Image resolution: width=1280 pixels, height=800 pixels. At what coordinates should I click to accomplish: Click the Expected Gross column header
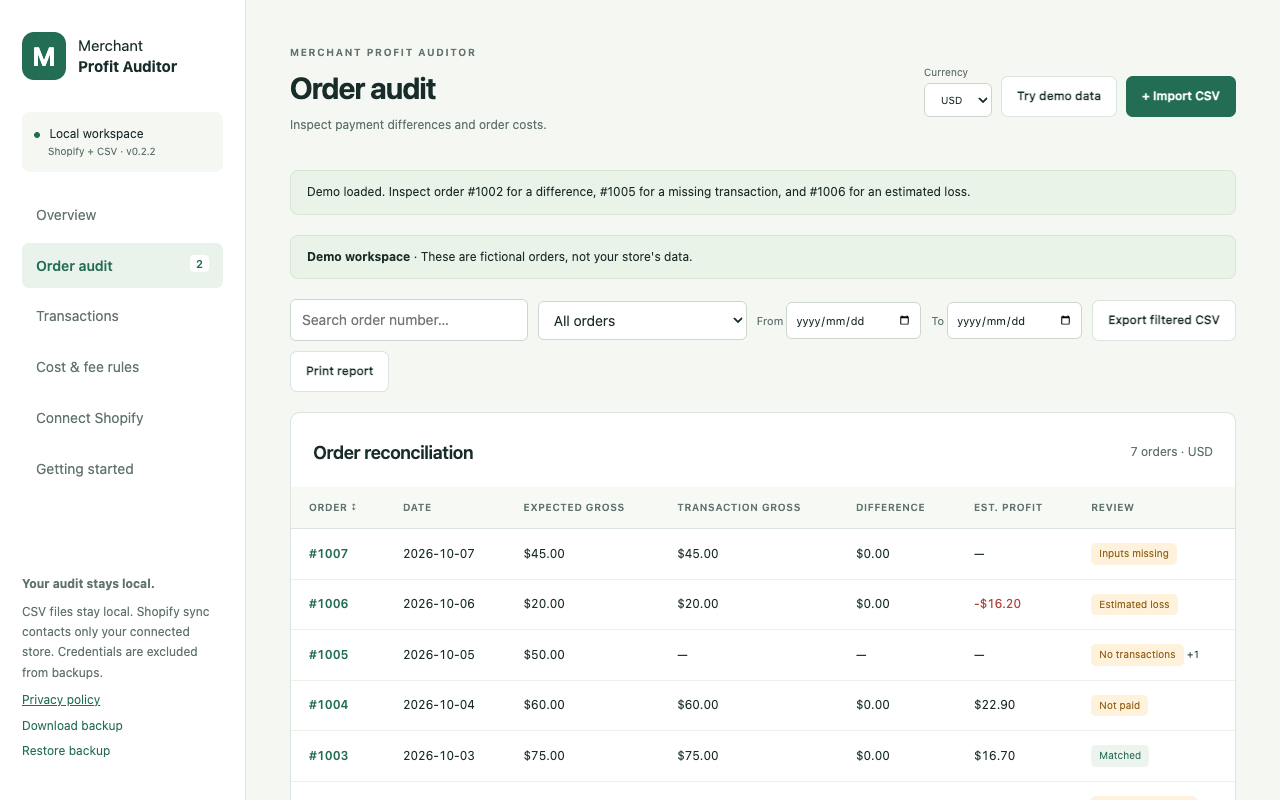(574, 507)
